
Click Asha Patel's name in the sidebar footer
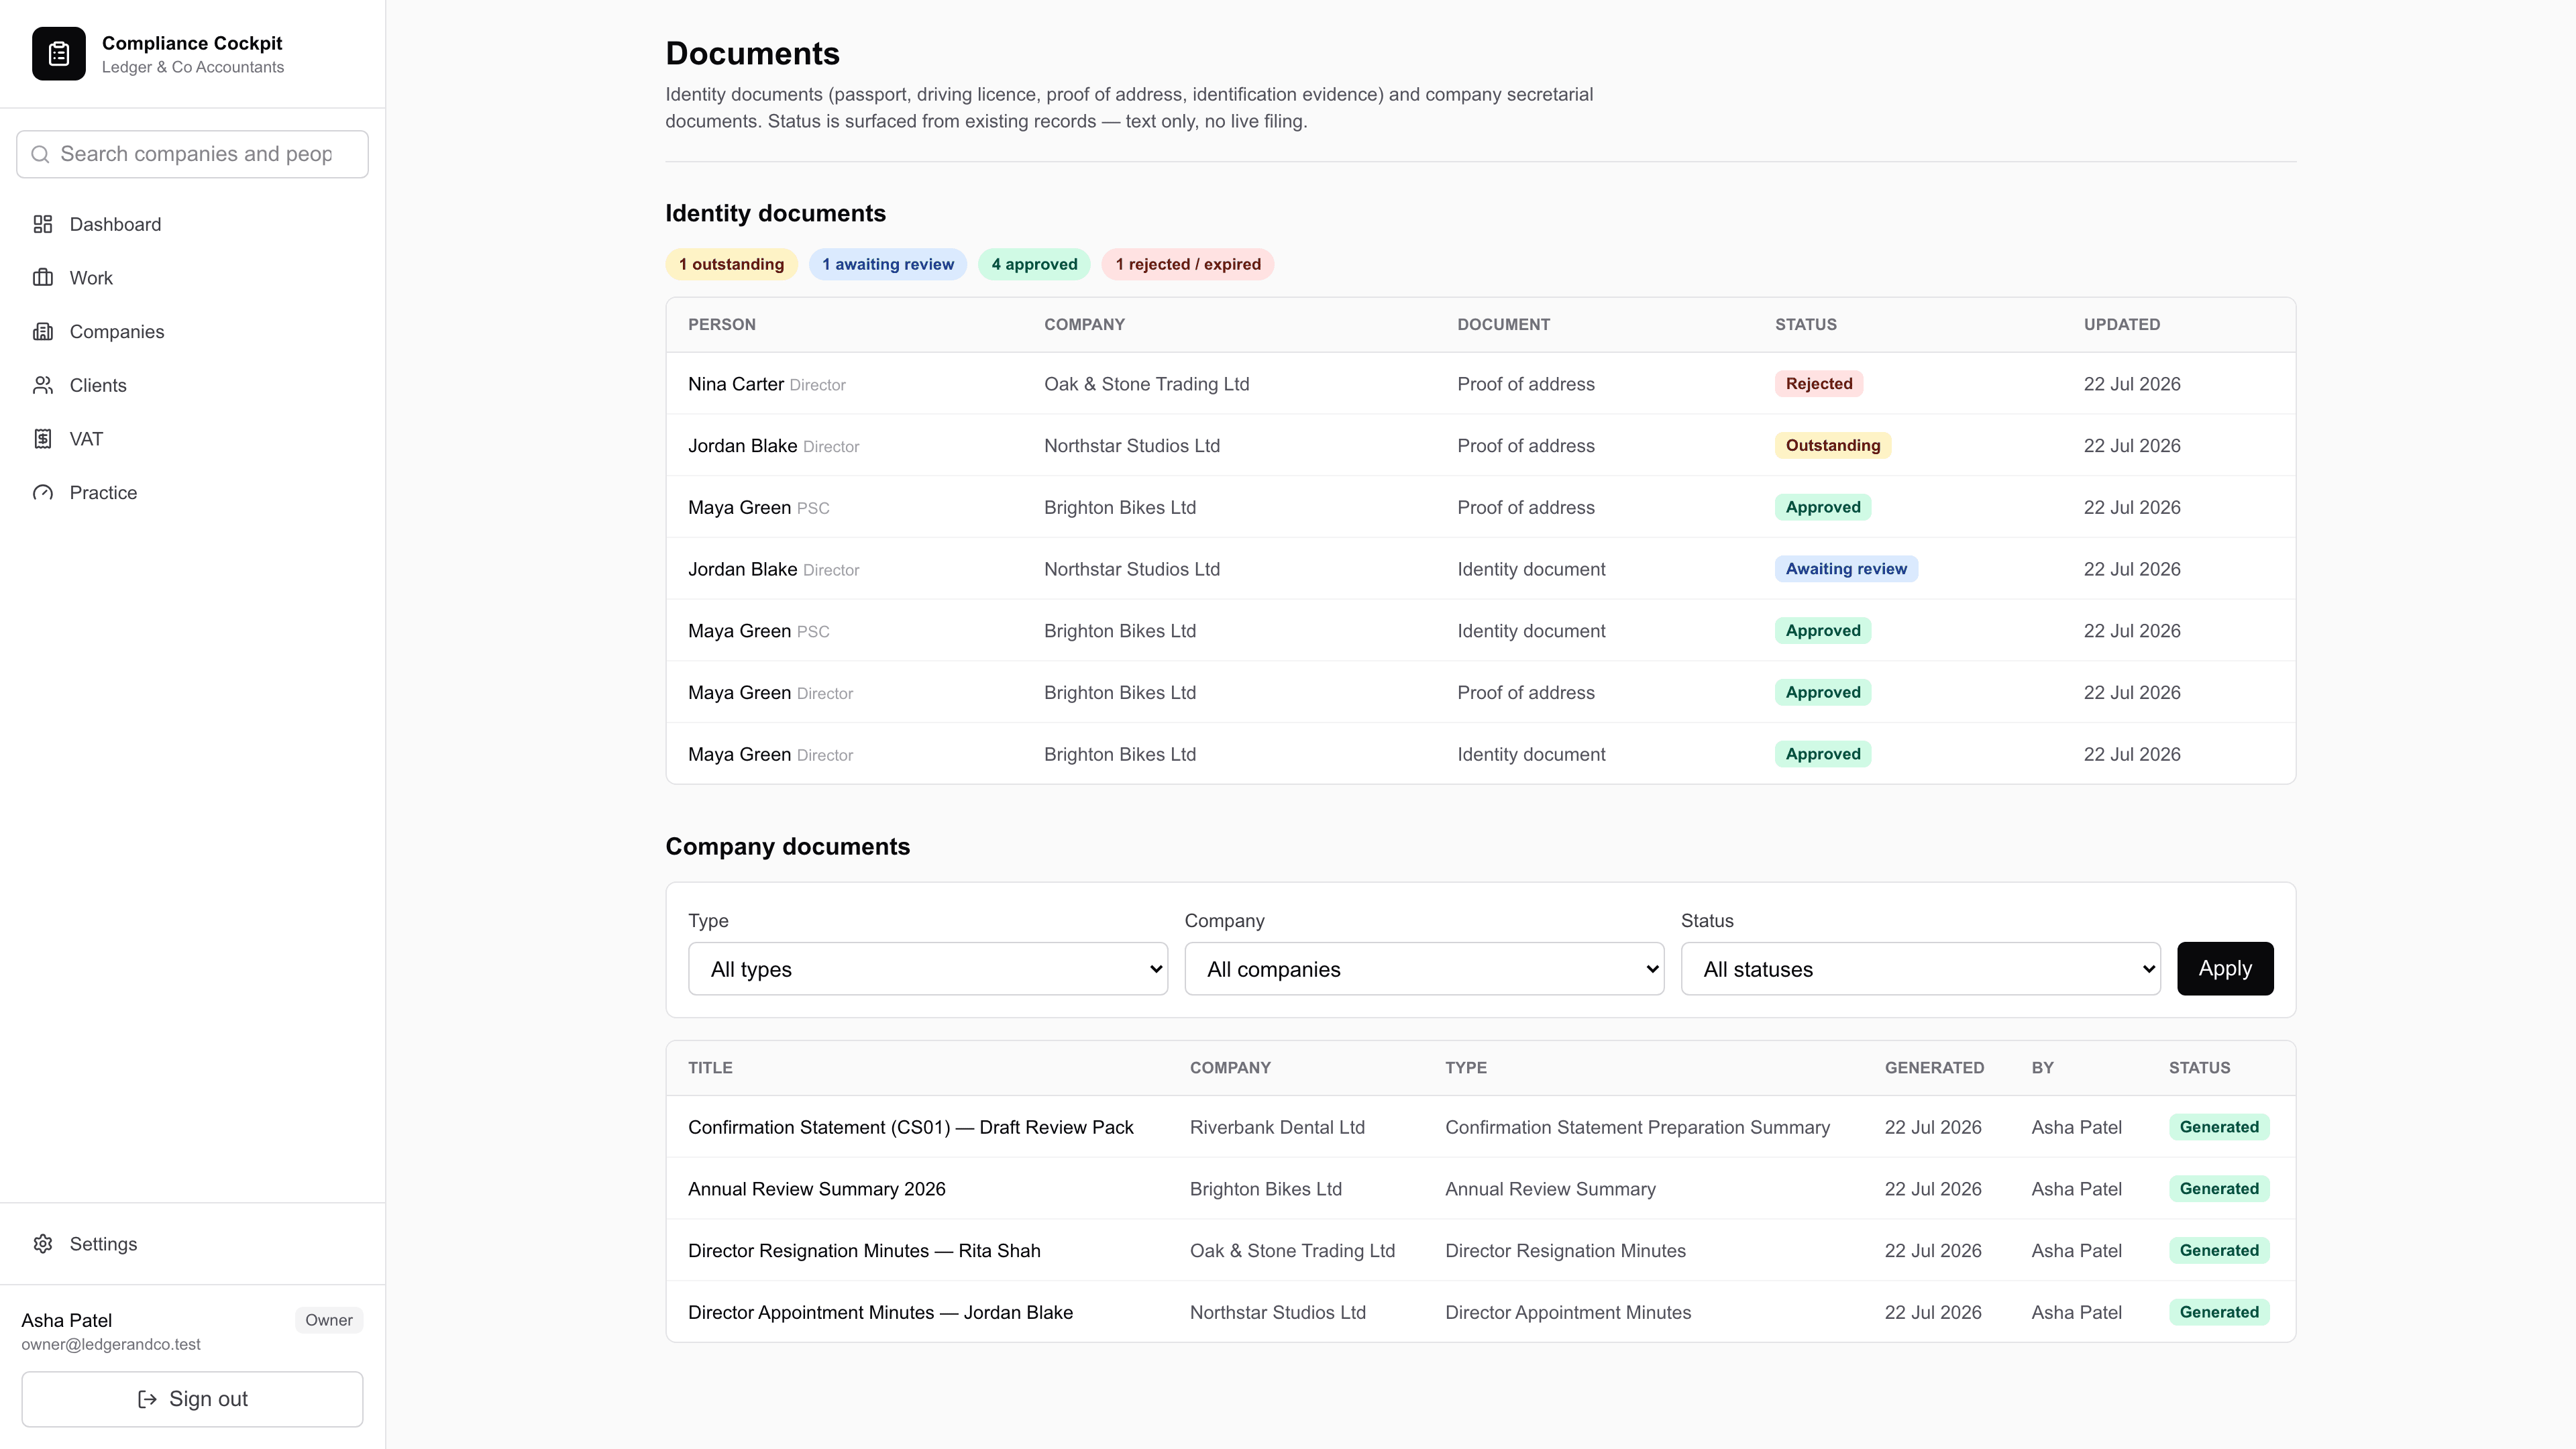(x=67, y=1320)
